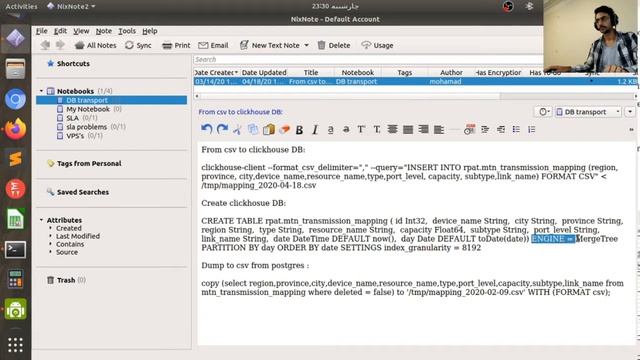
Task: Click into the note Search field
Action: (367, 60)
